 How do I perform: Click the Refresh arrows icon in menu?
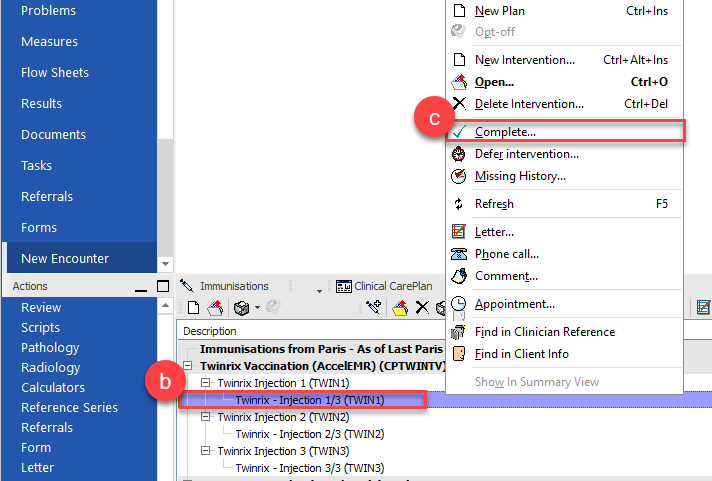tap(459, 204)
